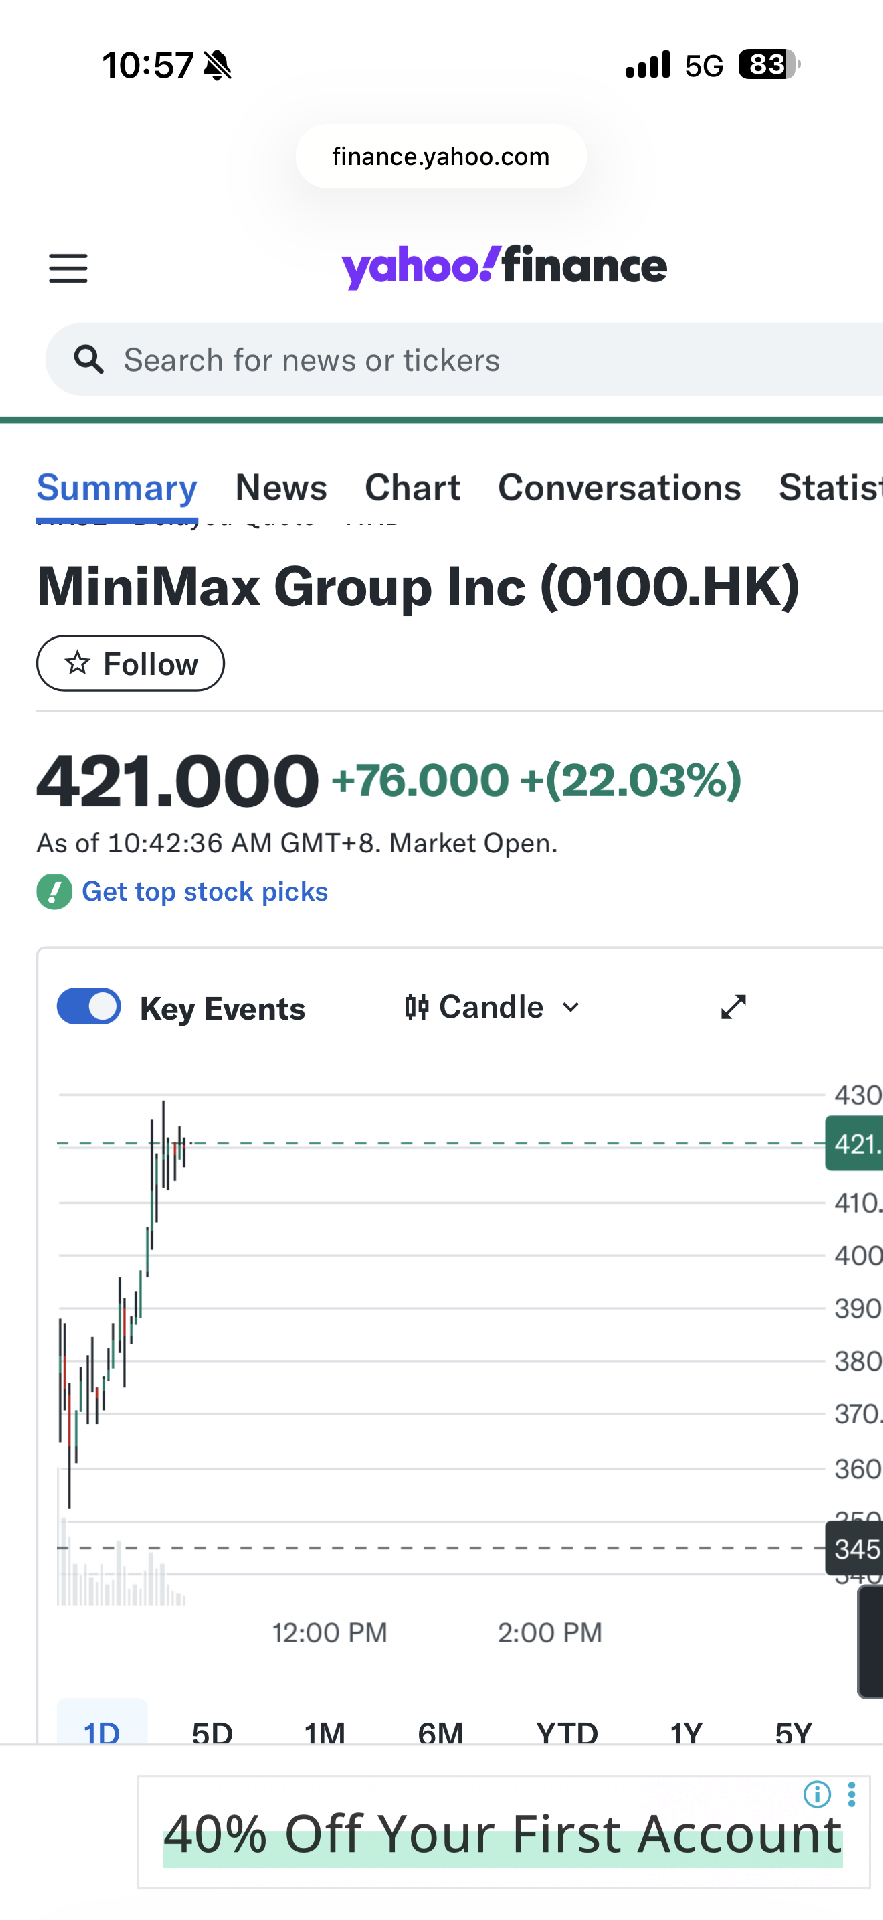
Task: Select the 5D time range
Action: [x=212, y=1730]
